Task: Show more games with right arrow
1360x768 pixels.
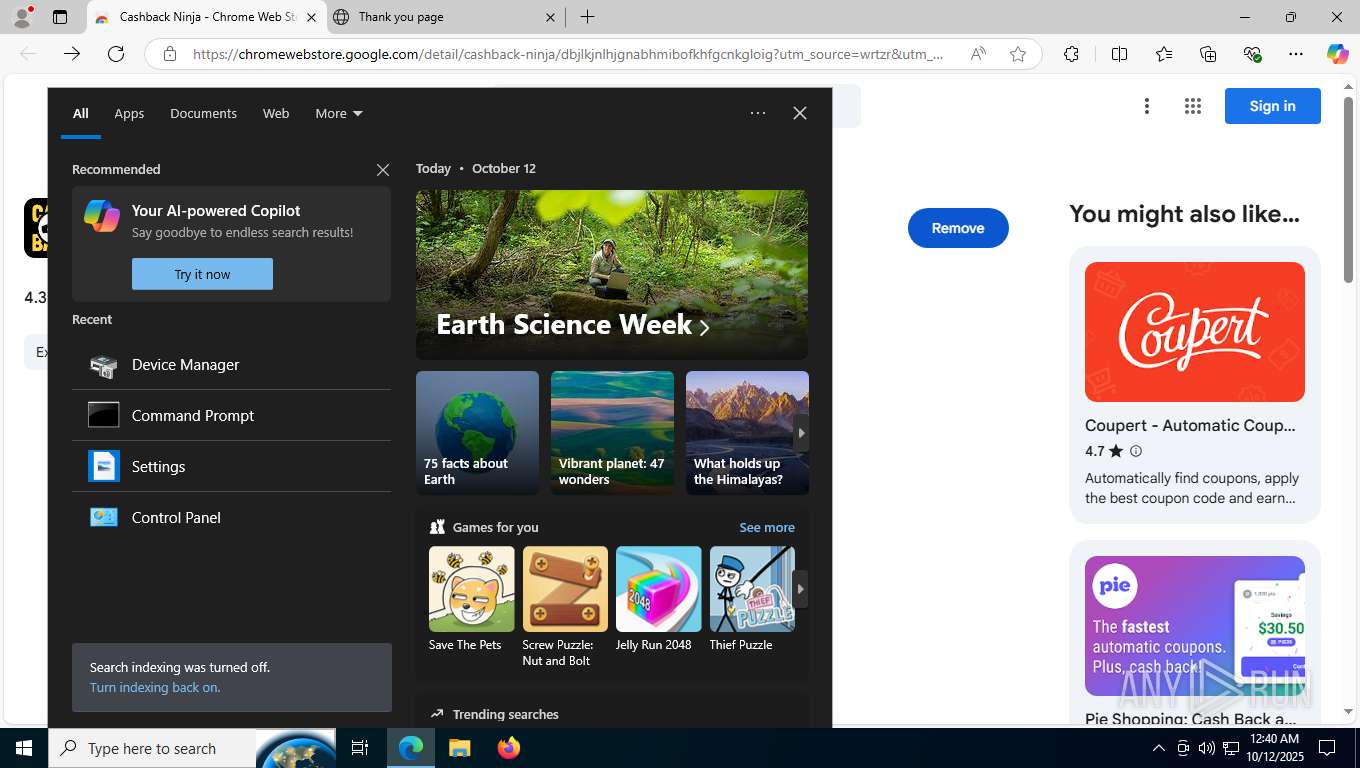Action: 800,589
